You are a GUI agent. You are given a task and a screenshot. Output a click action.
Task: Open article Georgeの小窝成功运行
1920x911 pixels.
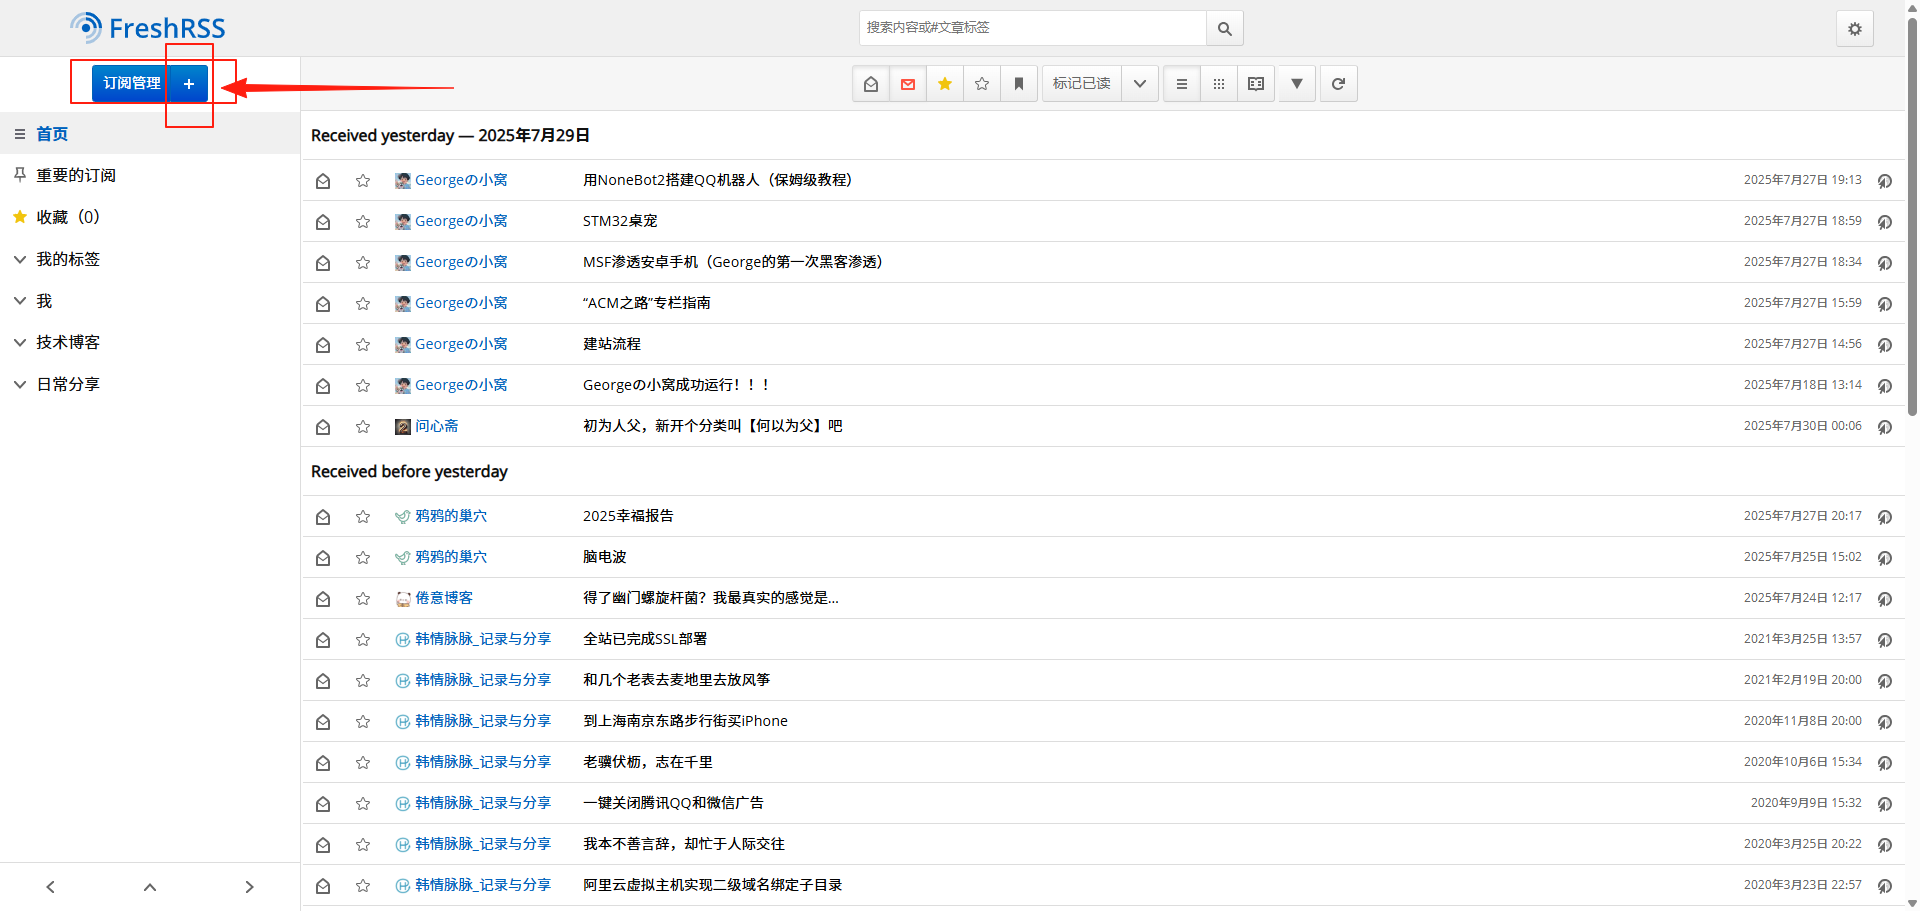click(x=676, y=385)
